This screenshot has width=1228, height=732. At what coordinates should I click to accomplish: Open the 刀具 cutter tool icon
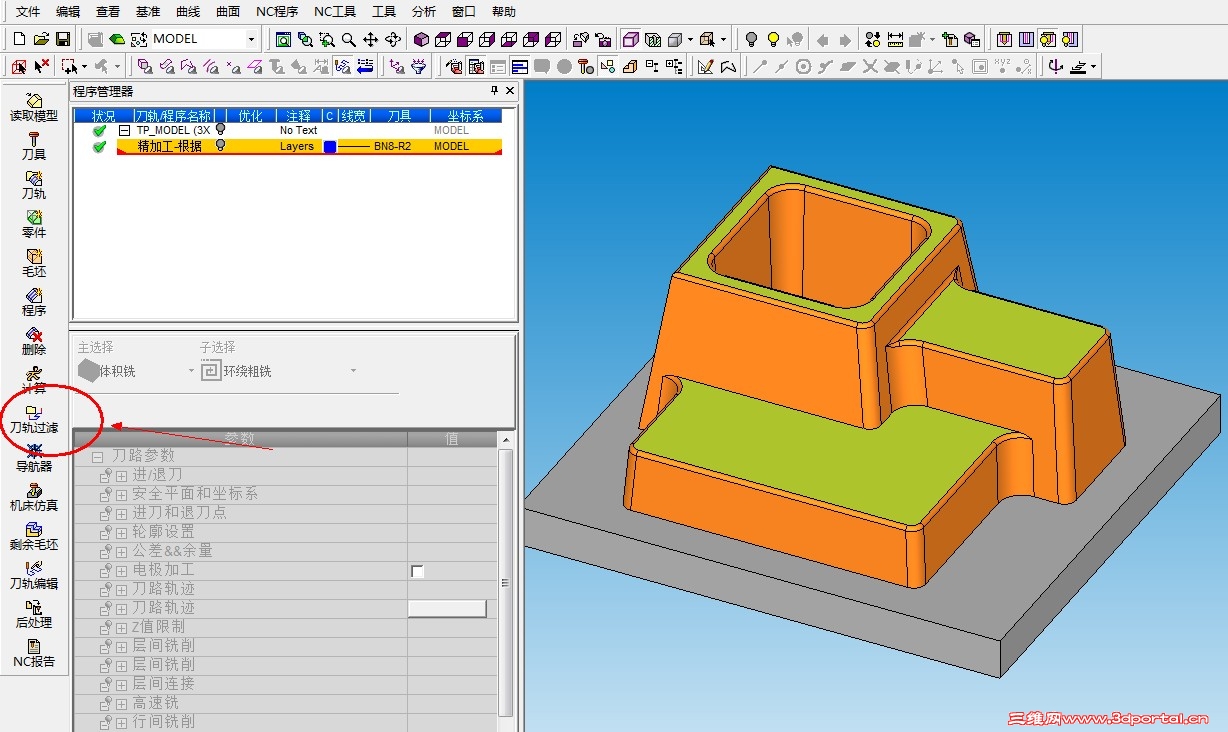[34, 145]
